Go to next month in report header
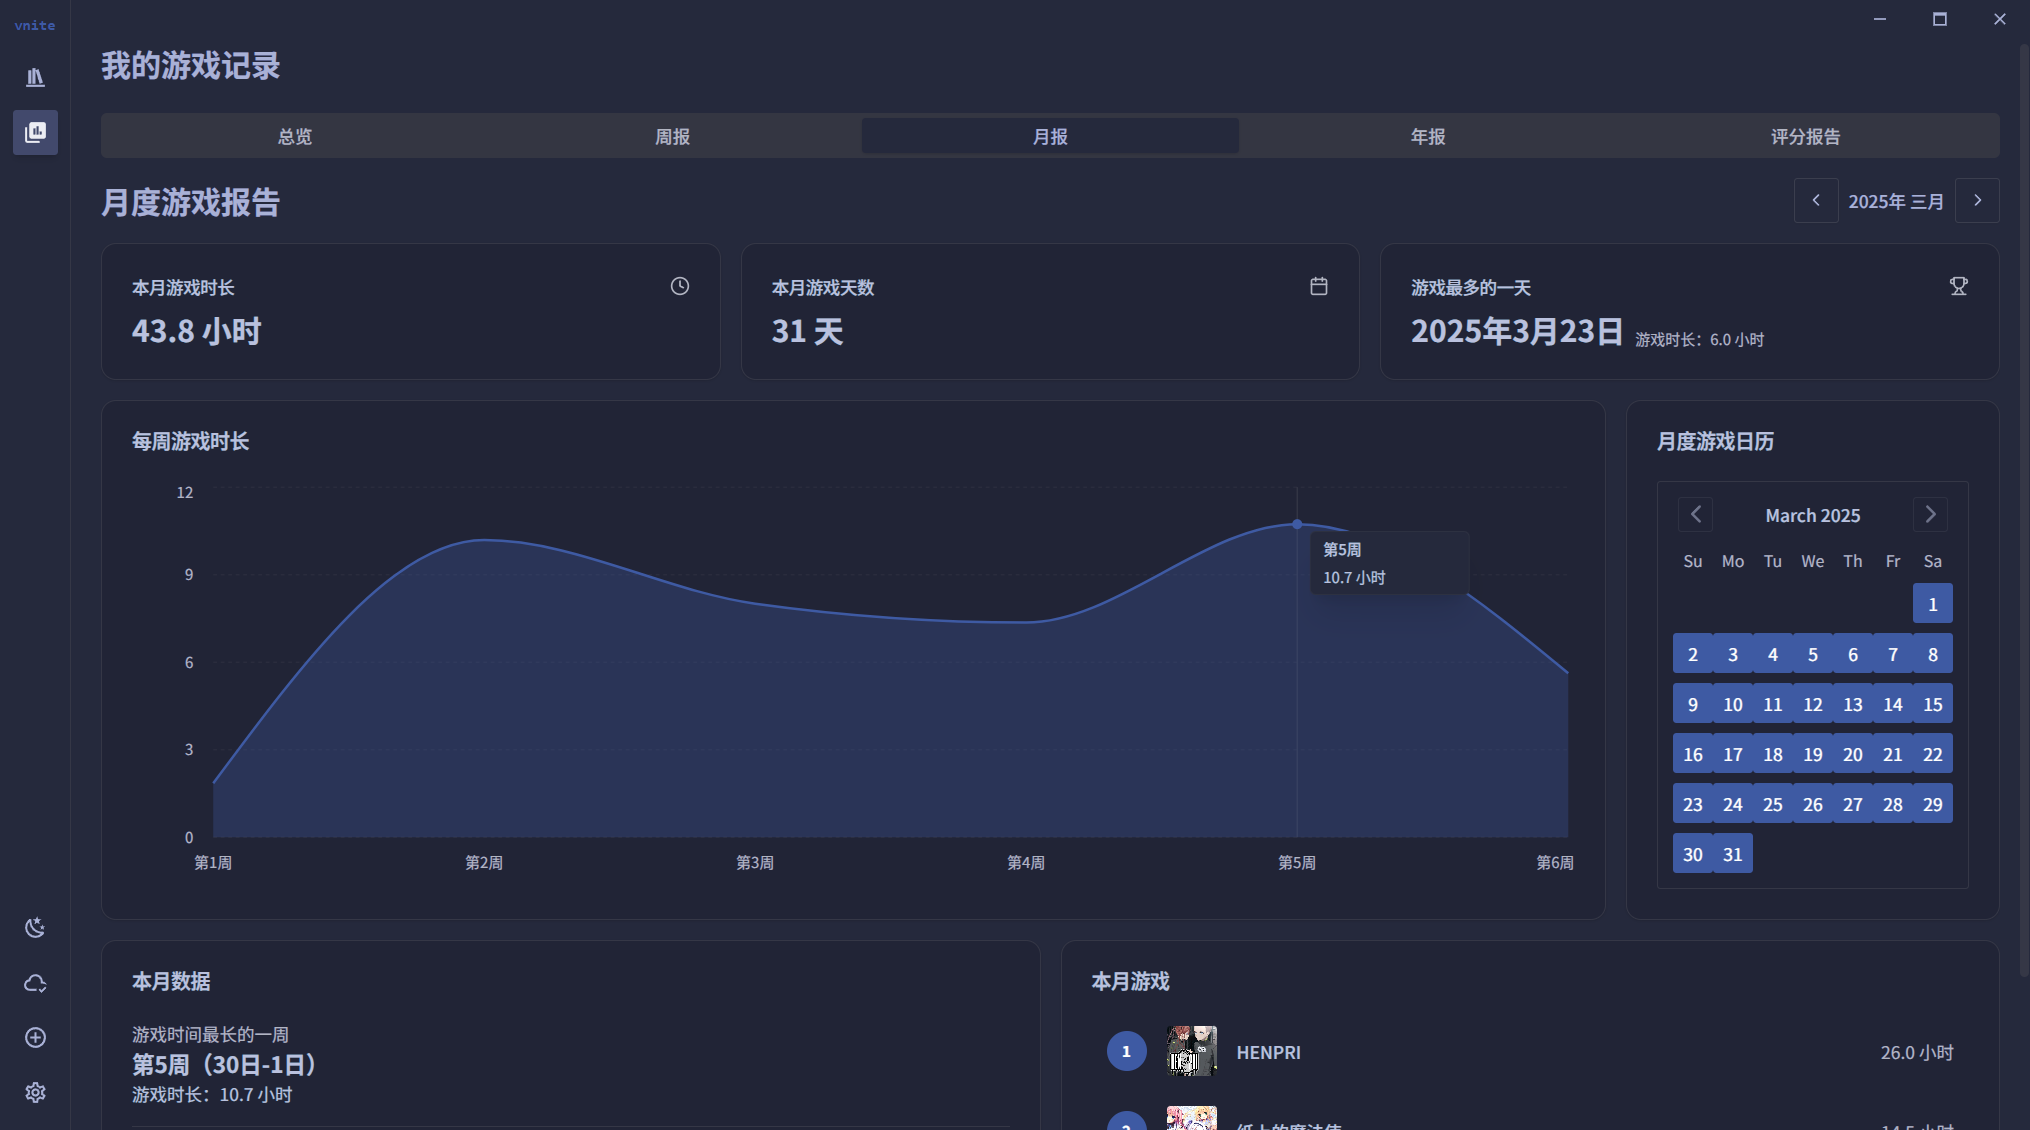 1977,200
